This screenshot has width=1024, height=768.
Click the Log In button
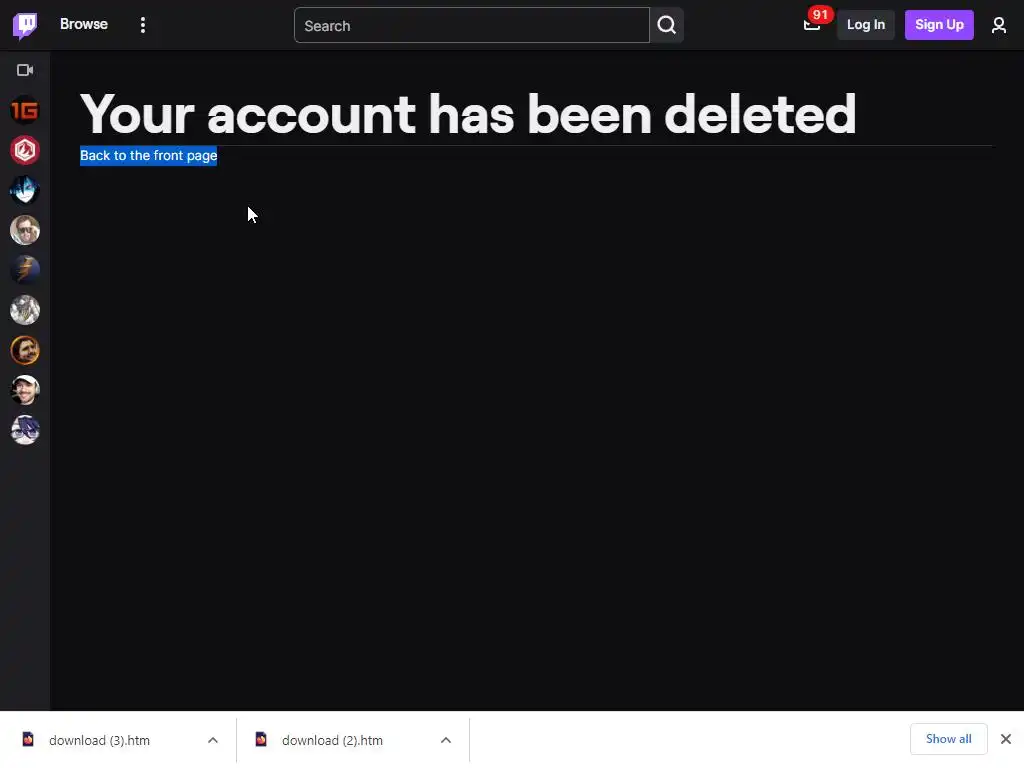pyautogui.click(x=865, y=25)
